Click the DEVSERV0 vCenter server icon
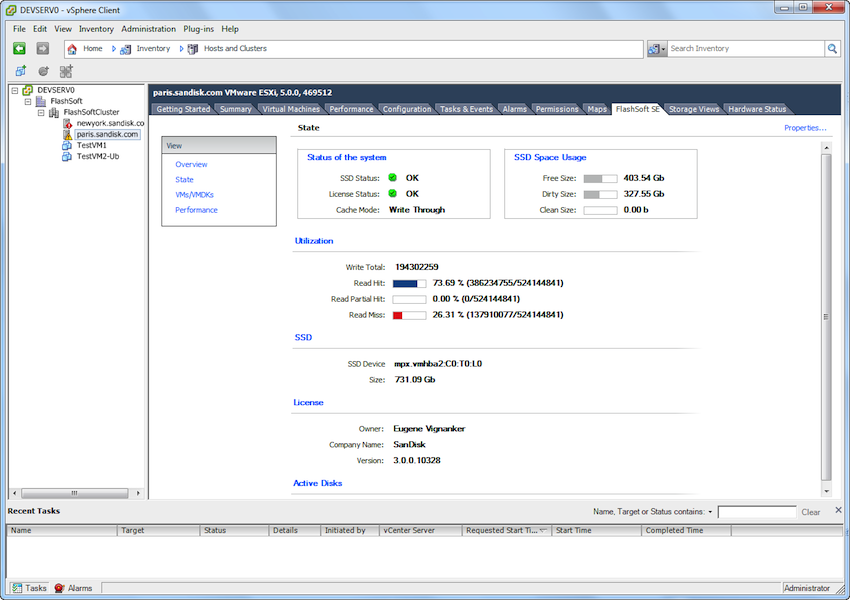850x600 pixels. [28, 90]
